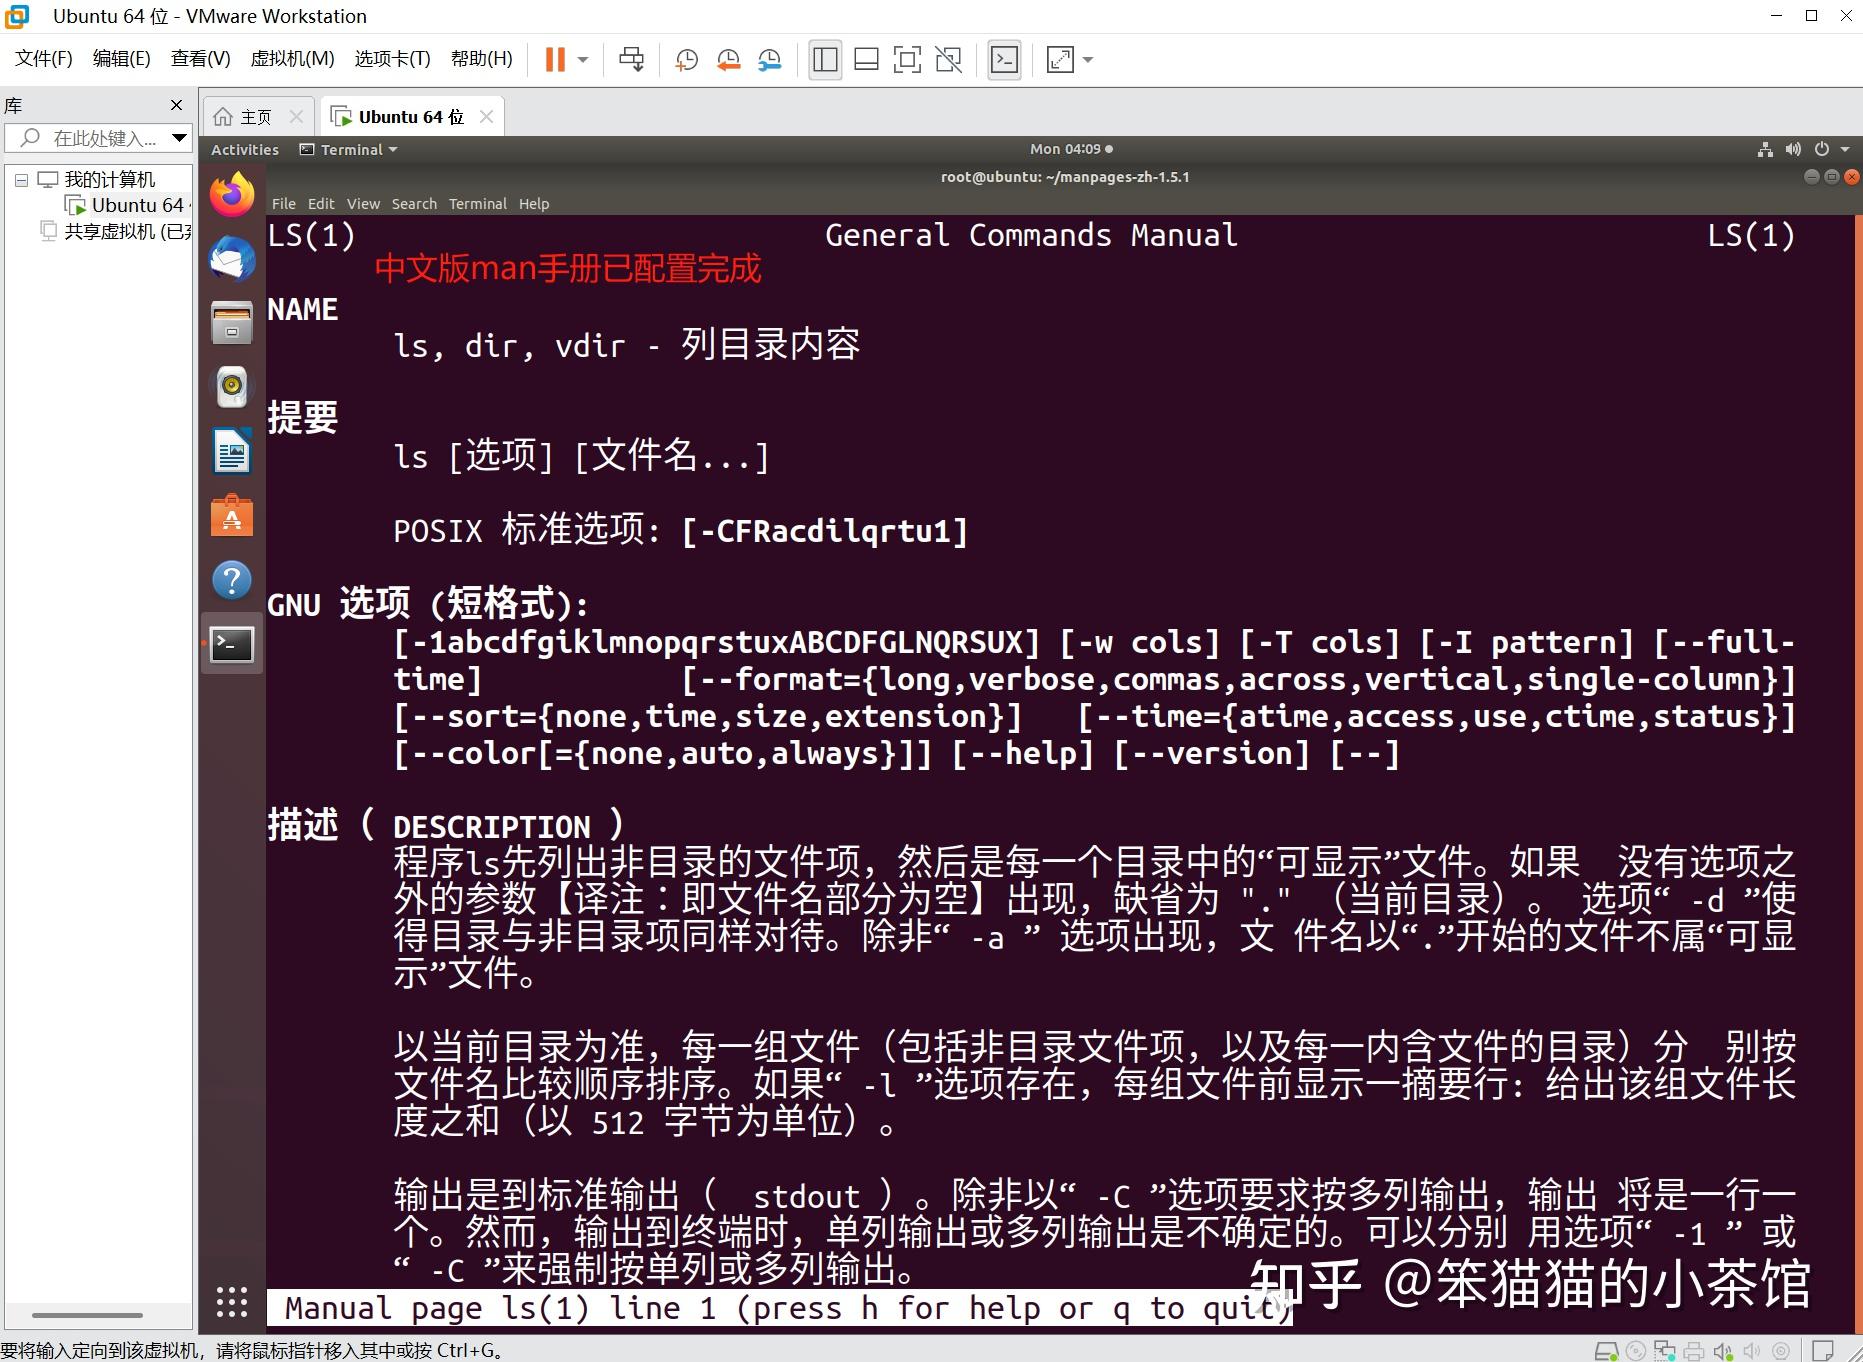The height and width of the screenshot is (1362, 1863).
Task: Click the network adapter status icon
Action: pyautogui.click(x=1664, y=1351)
